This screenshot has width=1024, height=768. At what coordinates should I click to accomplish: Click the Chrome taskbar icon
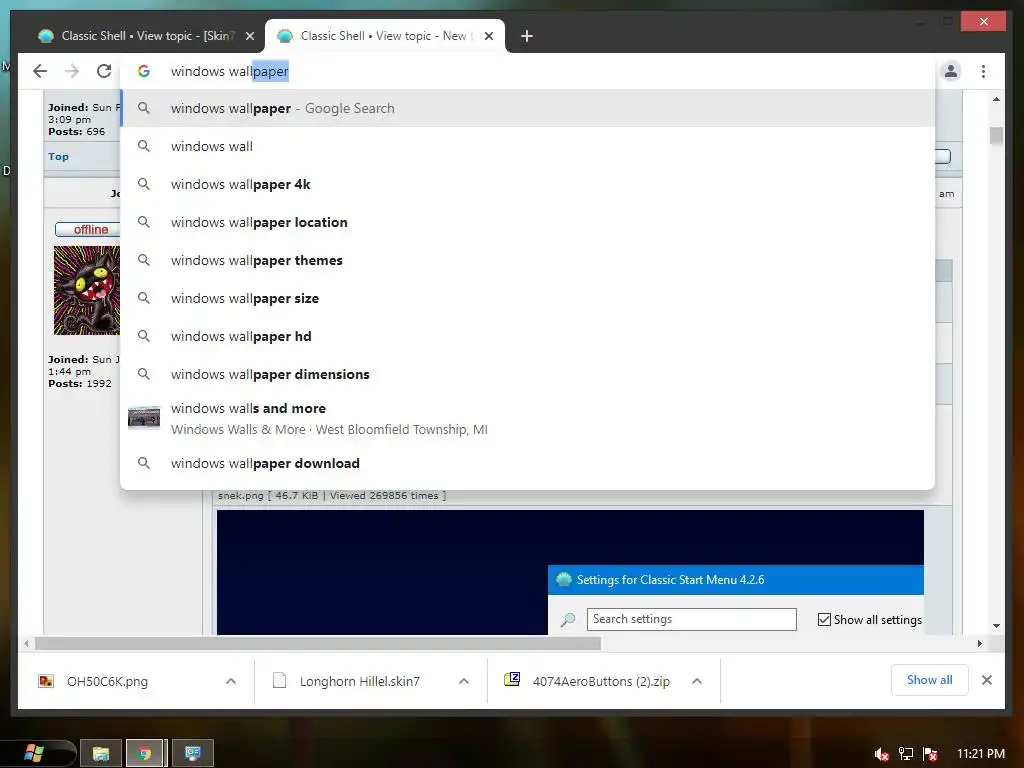(145, 754)
